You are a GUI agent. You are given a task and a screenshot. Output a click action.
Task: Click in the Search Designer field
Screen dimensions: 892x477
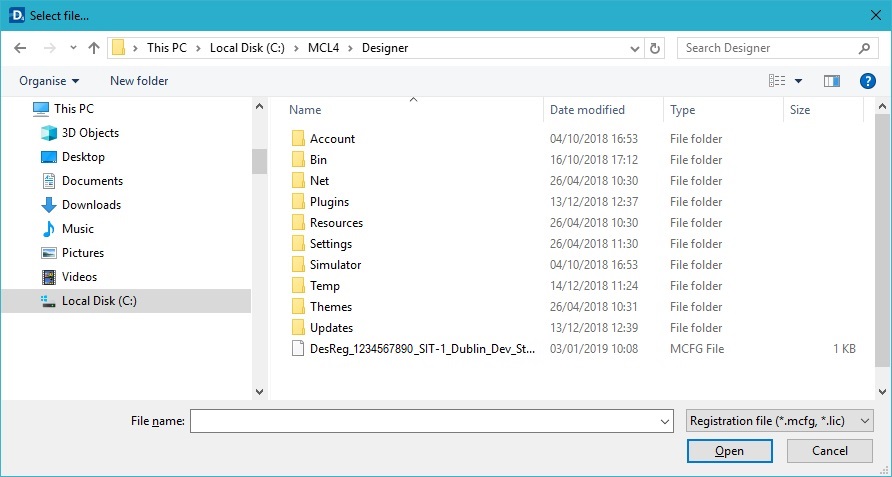pos(768,48)
